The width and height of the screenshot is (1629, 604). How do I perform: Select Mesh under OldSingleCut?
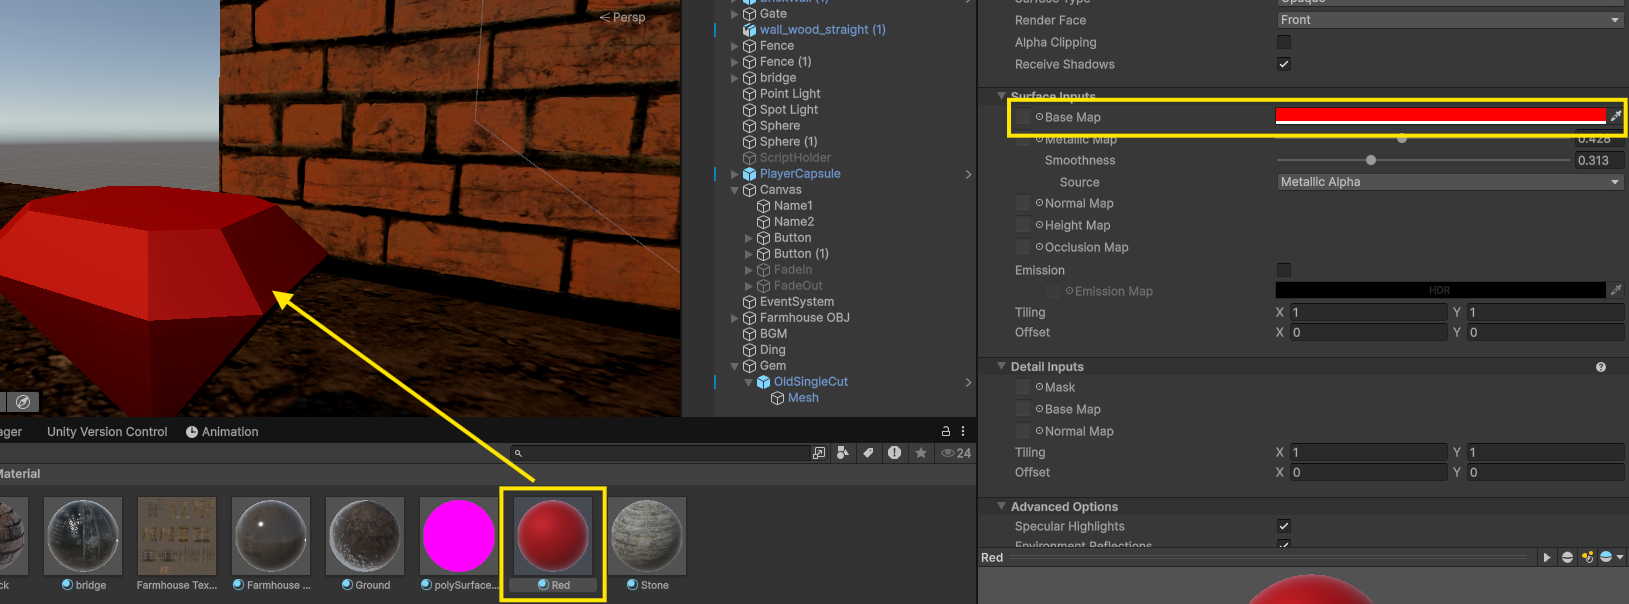coord(803,398)
